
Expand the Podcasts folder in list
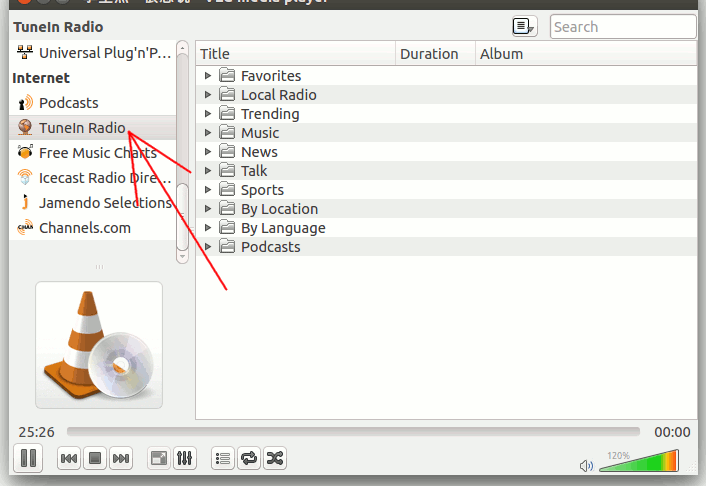(208, 246)
